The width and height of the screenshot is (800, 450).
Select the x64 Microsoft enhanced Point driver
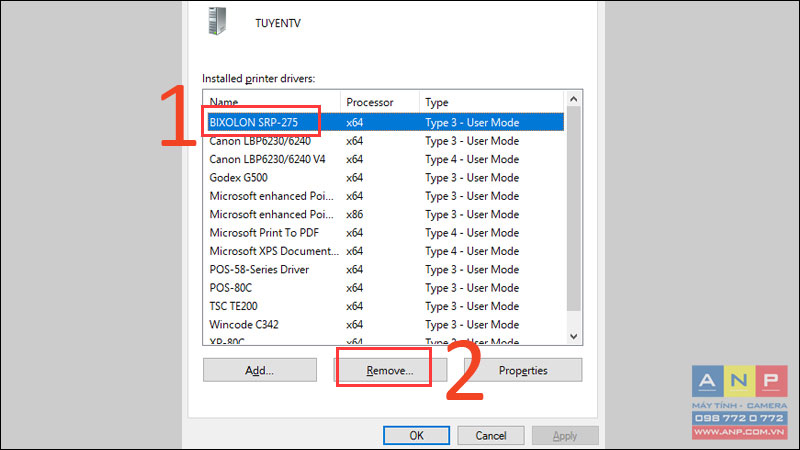coord(271,196)
